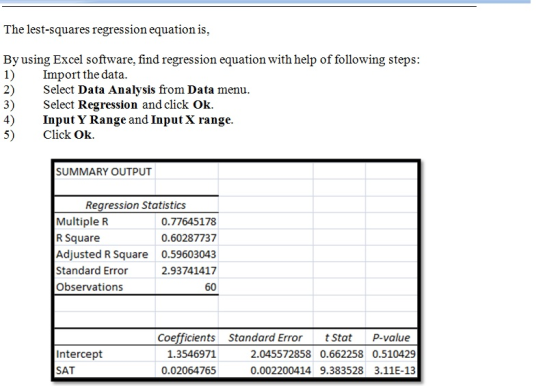The width and height of the screenshot is (560, 386).
Task: Select the value 0.77645178
Action: click(189, 221)
